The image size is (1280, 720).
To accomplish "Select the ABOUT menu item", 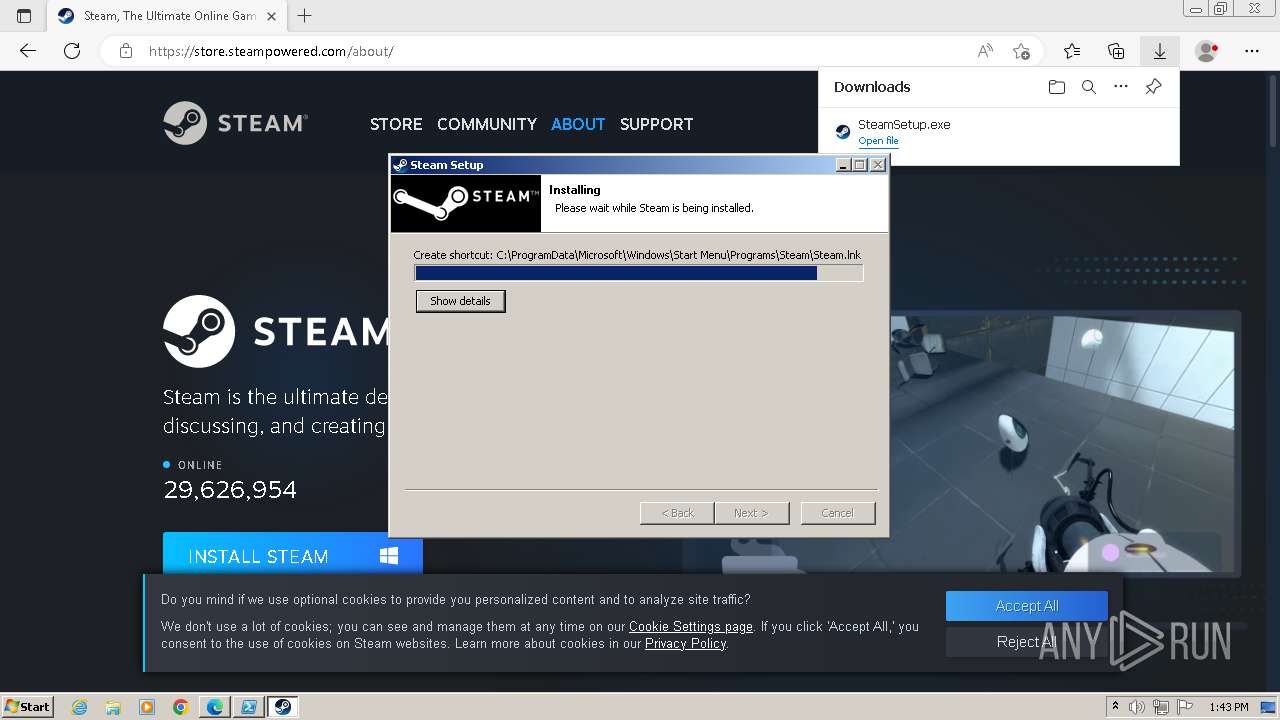I will click(578, 124).
